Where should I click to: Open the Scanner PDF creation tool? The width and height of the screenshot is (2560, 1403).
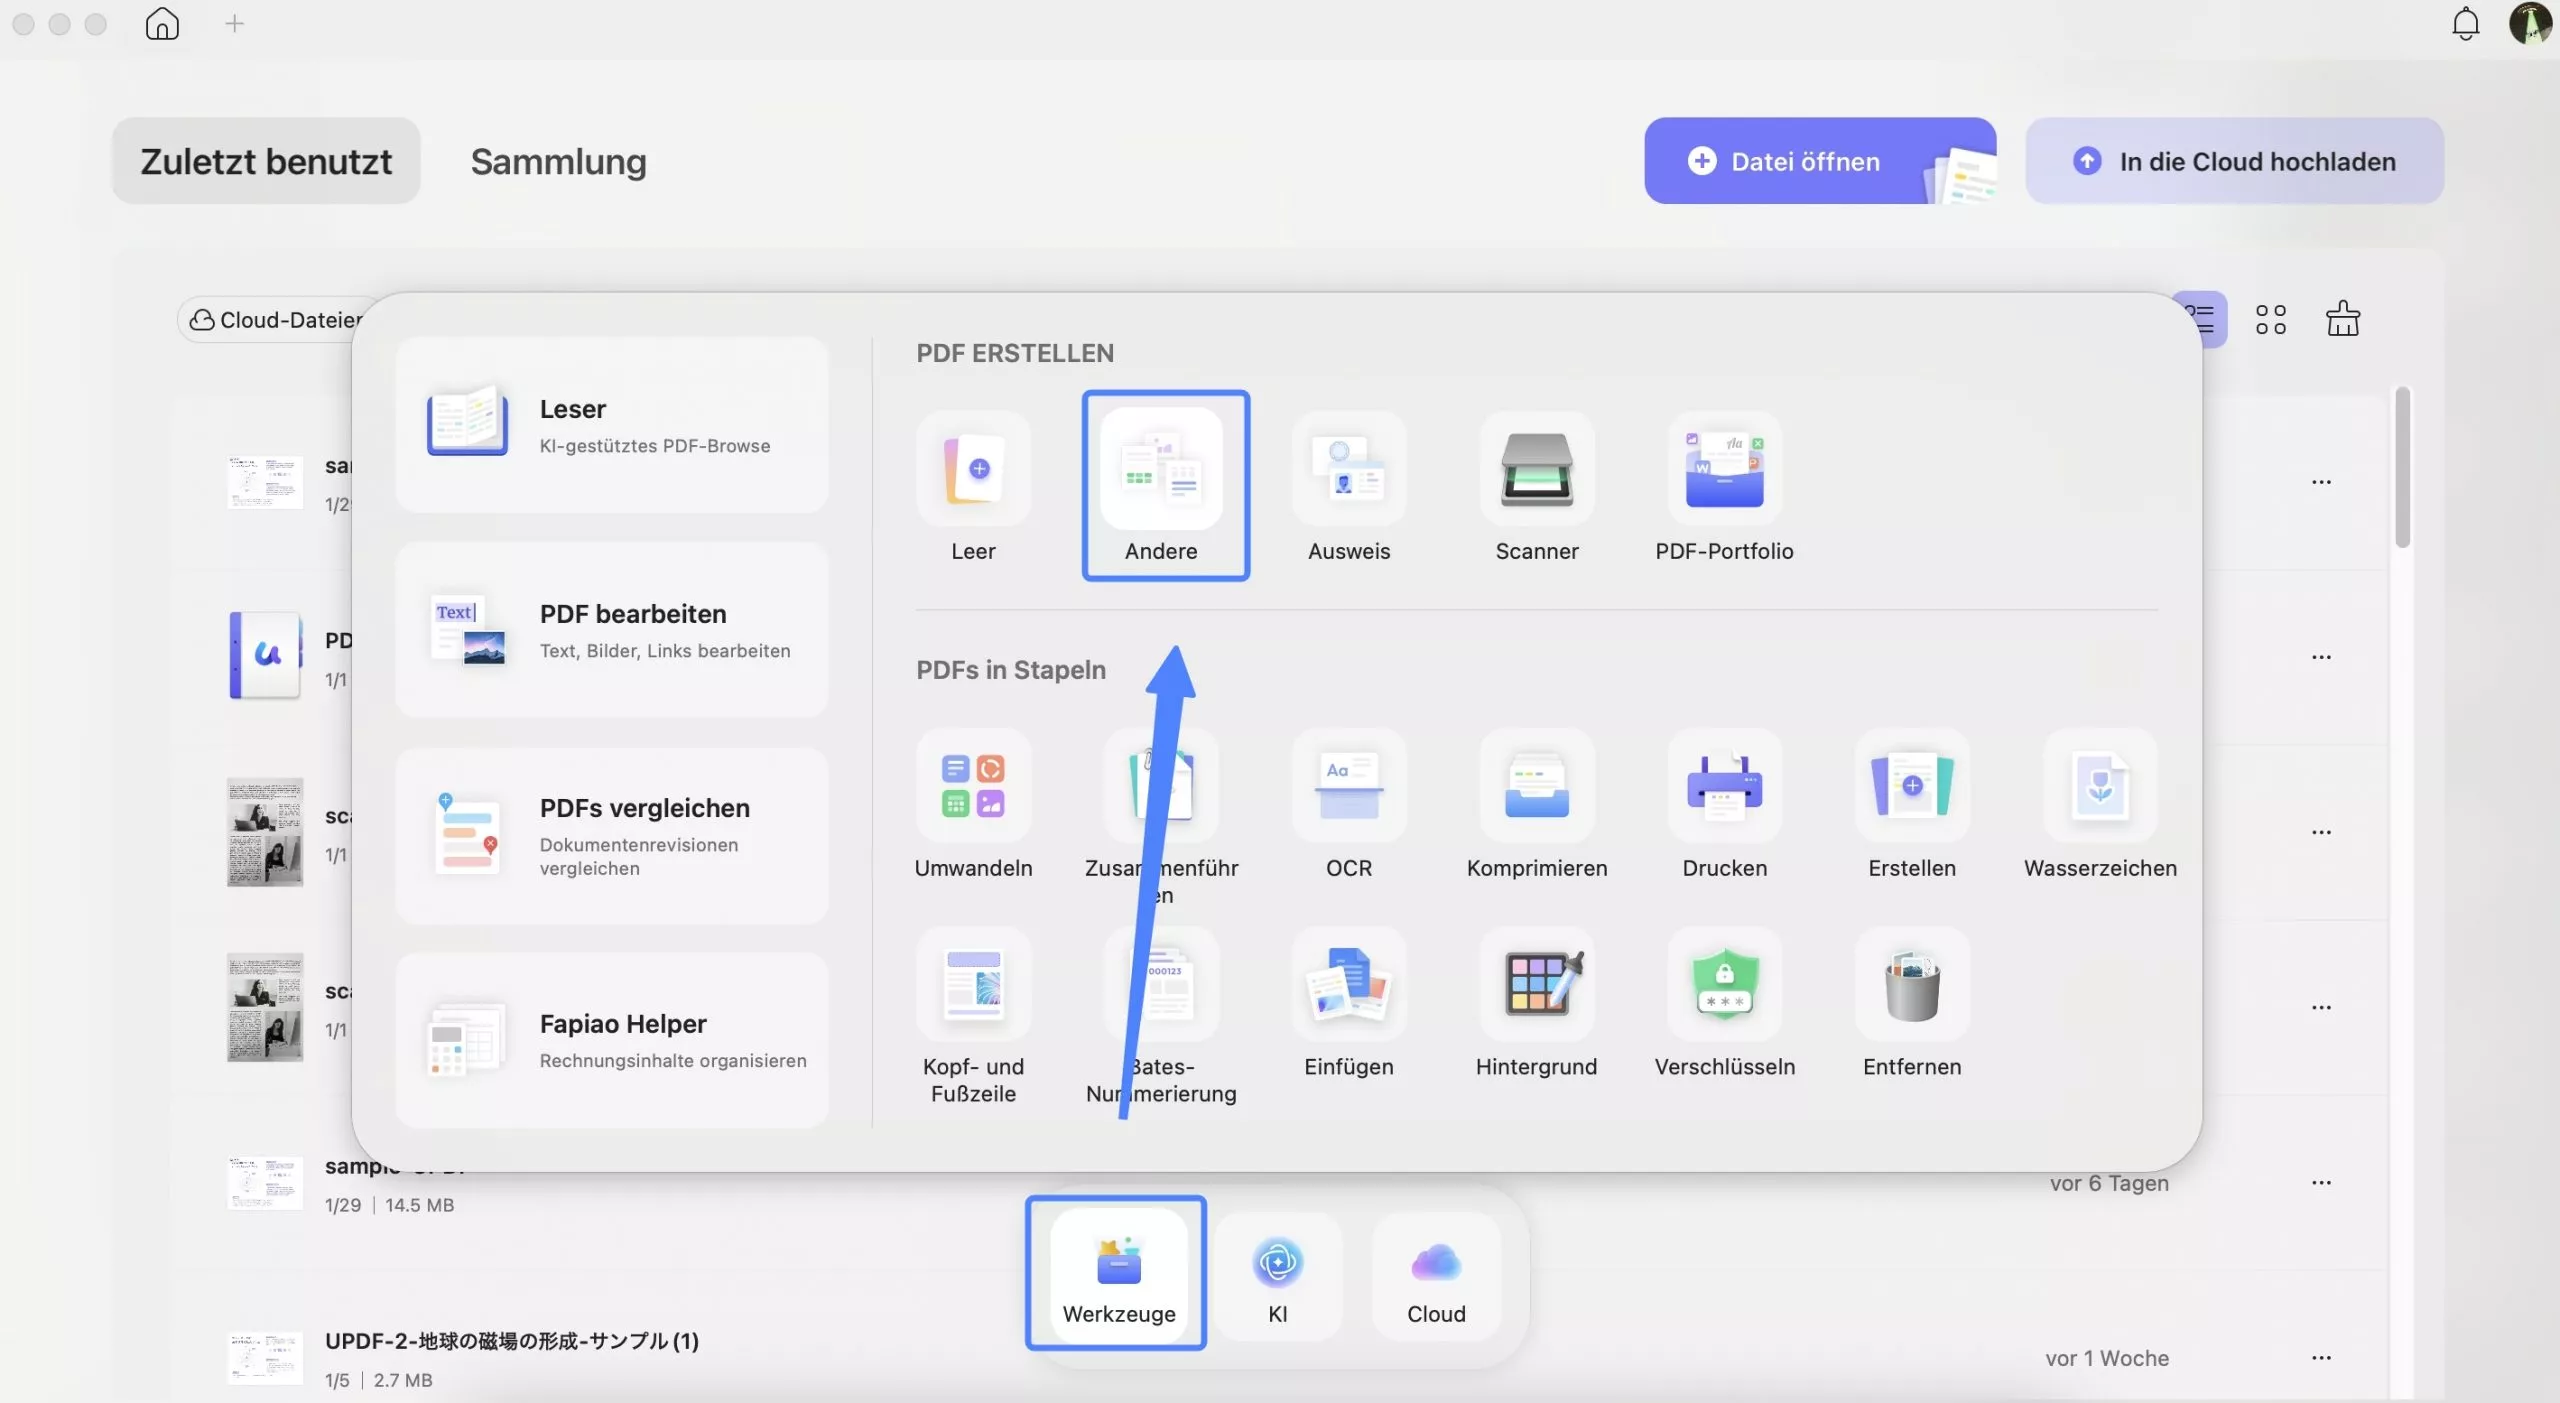1536,470
